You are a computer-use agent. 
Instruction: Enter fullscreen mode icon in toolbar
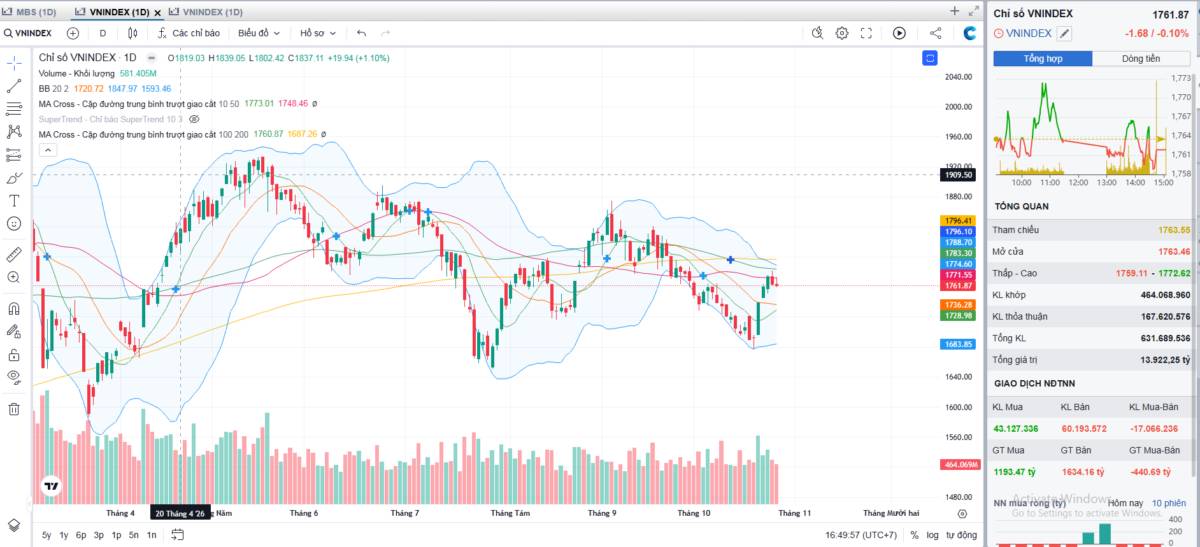(865, 33)
